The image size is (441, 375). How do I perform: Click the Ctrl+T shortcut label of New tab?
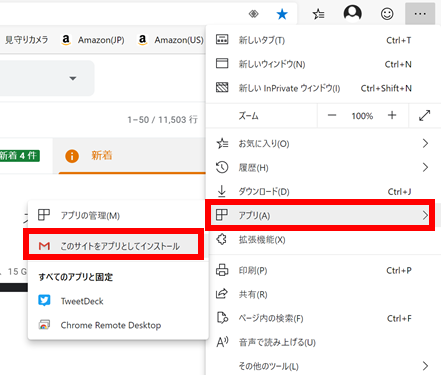click(399, 40)
